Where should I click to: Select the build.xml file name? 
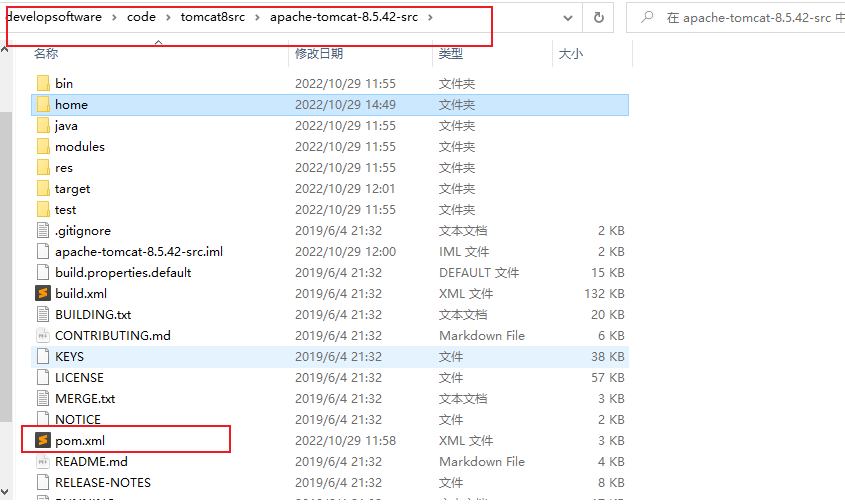[x=81, y=293]
